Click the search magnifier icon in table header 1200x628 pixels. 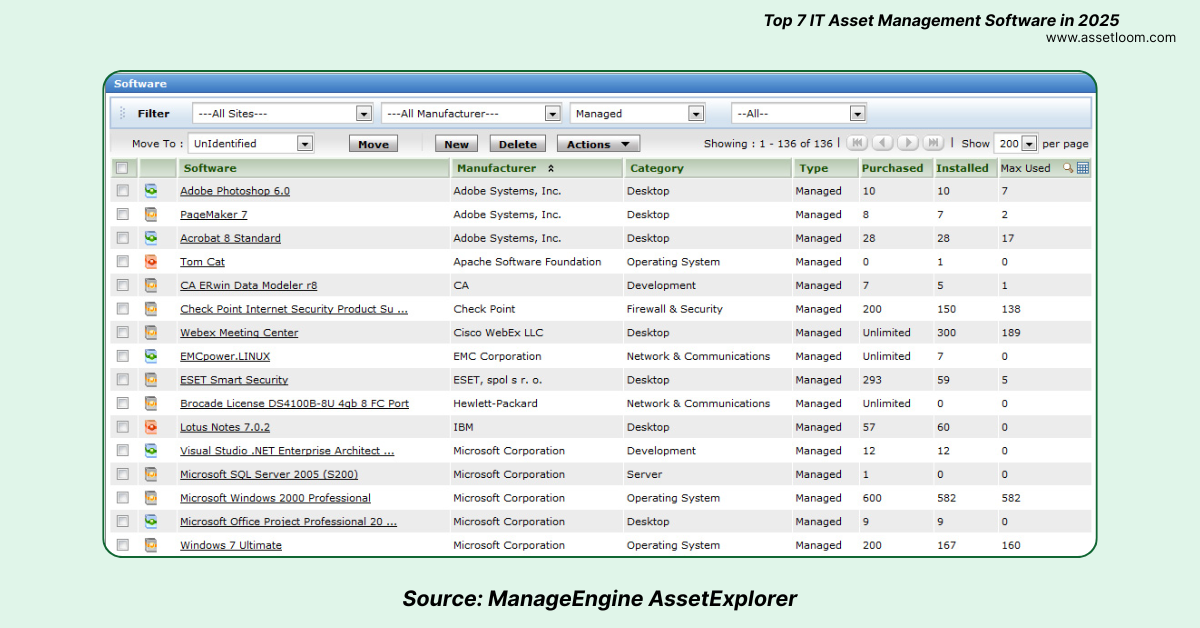[x=1068, y=168]
